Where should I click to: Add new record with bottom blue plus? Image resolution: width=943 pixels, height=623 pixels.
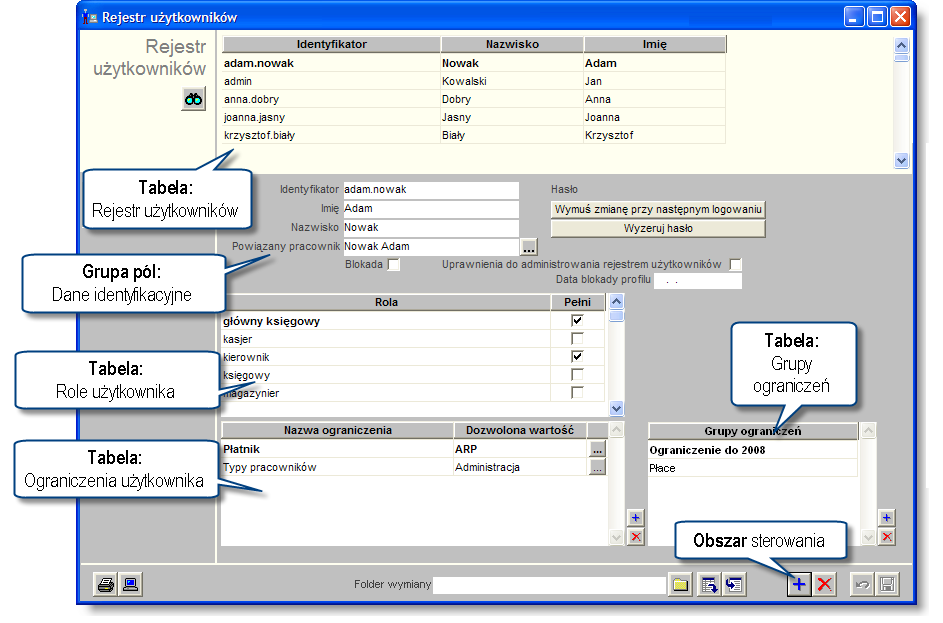799,585
